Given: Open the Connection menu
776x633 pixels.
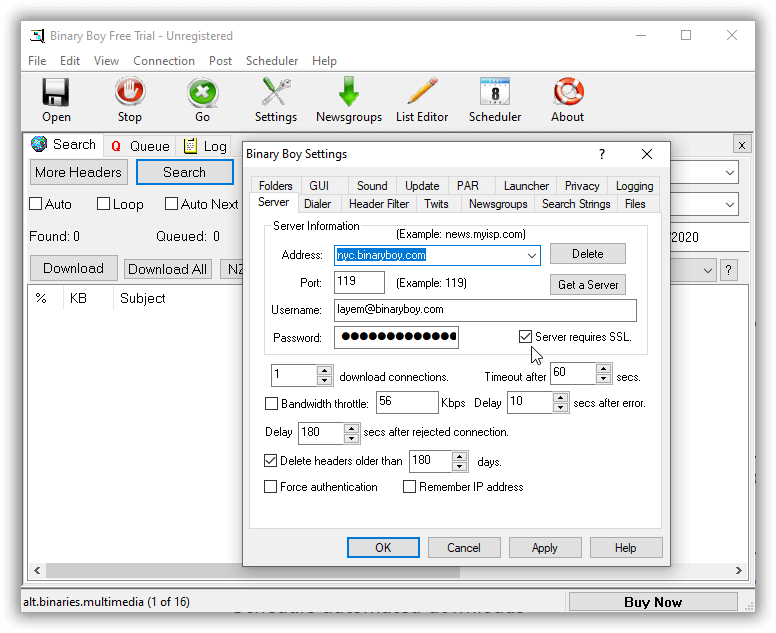Looking at the screenshot, I should coord(164,61).
